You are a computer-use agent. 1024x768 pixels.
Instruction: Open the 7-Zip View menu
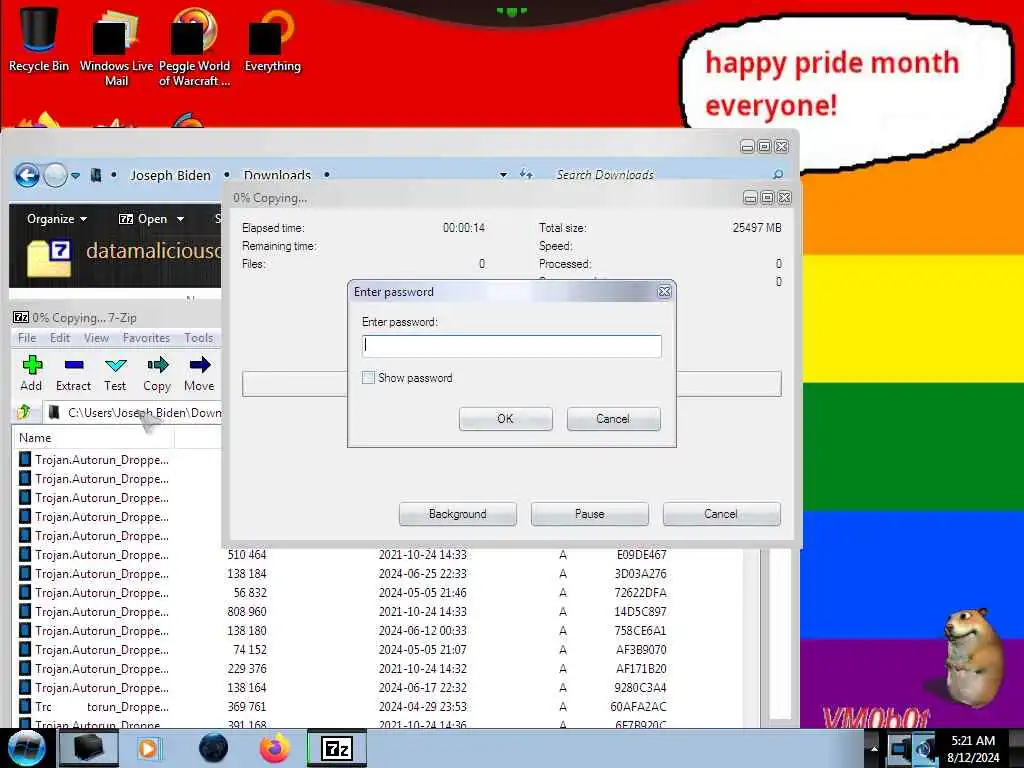(96, 338)
